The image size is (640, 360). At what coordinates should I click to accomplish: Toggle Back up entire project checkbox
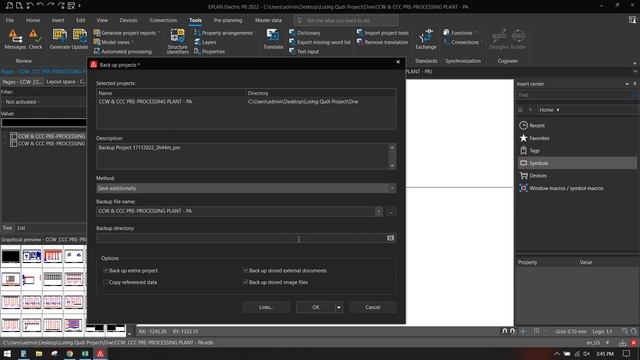point(105,270)
